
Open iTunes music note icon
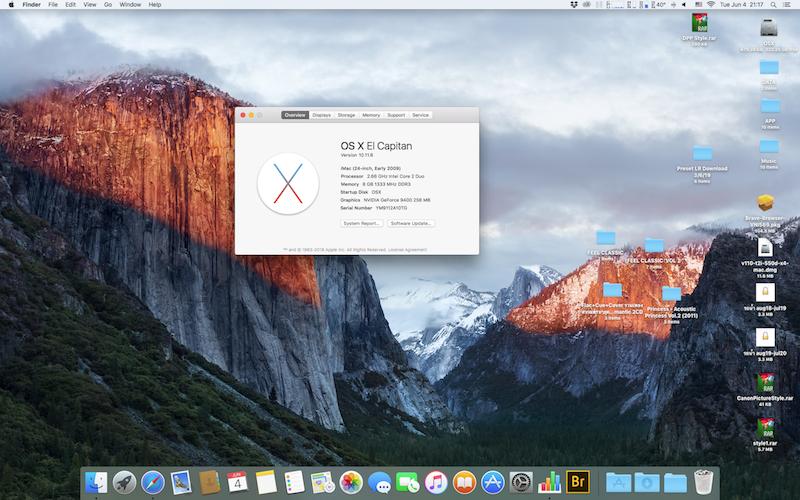pyautogui.click(x=436, y=482)
